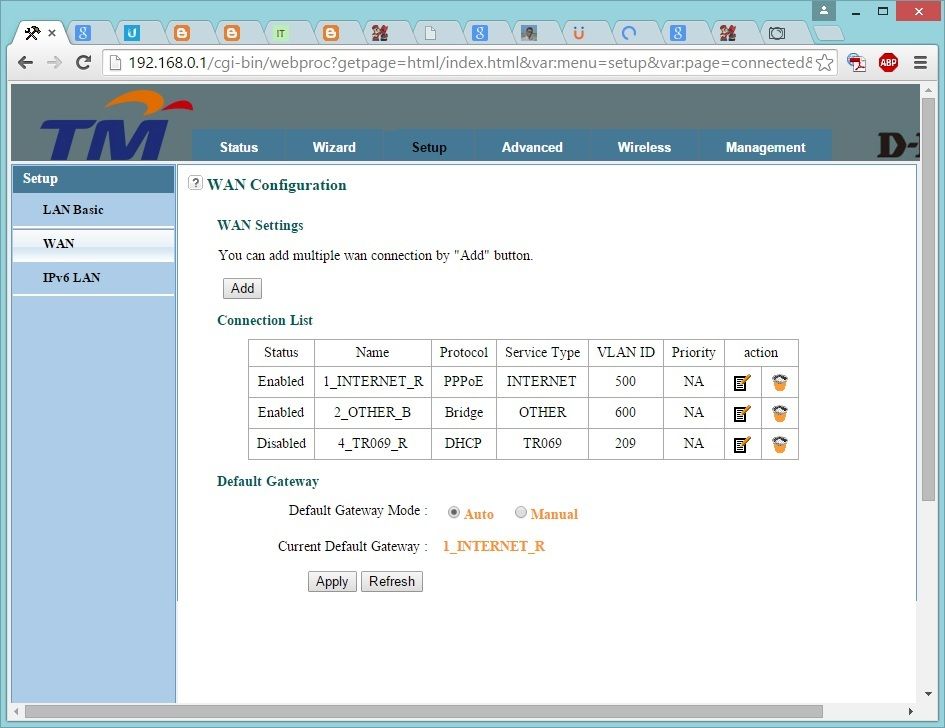Edit the 2_OTHER_B bridge connection
This screenshot has width=945, height=728.
coord(742,413)
